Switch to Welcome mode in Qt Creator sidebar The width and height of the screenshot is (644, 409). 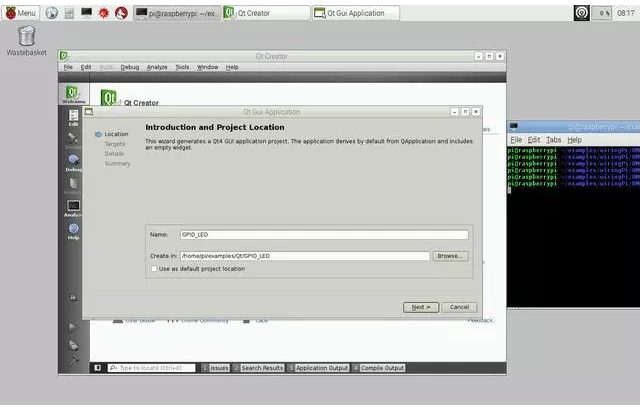click(x=73, y=94)
